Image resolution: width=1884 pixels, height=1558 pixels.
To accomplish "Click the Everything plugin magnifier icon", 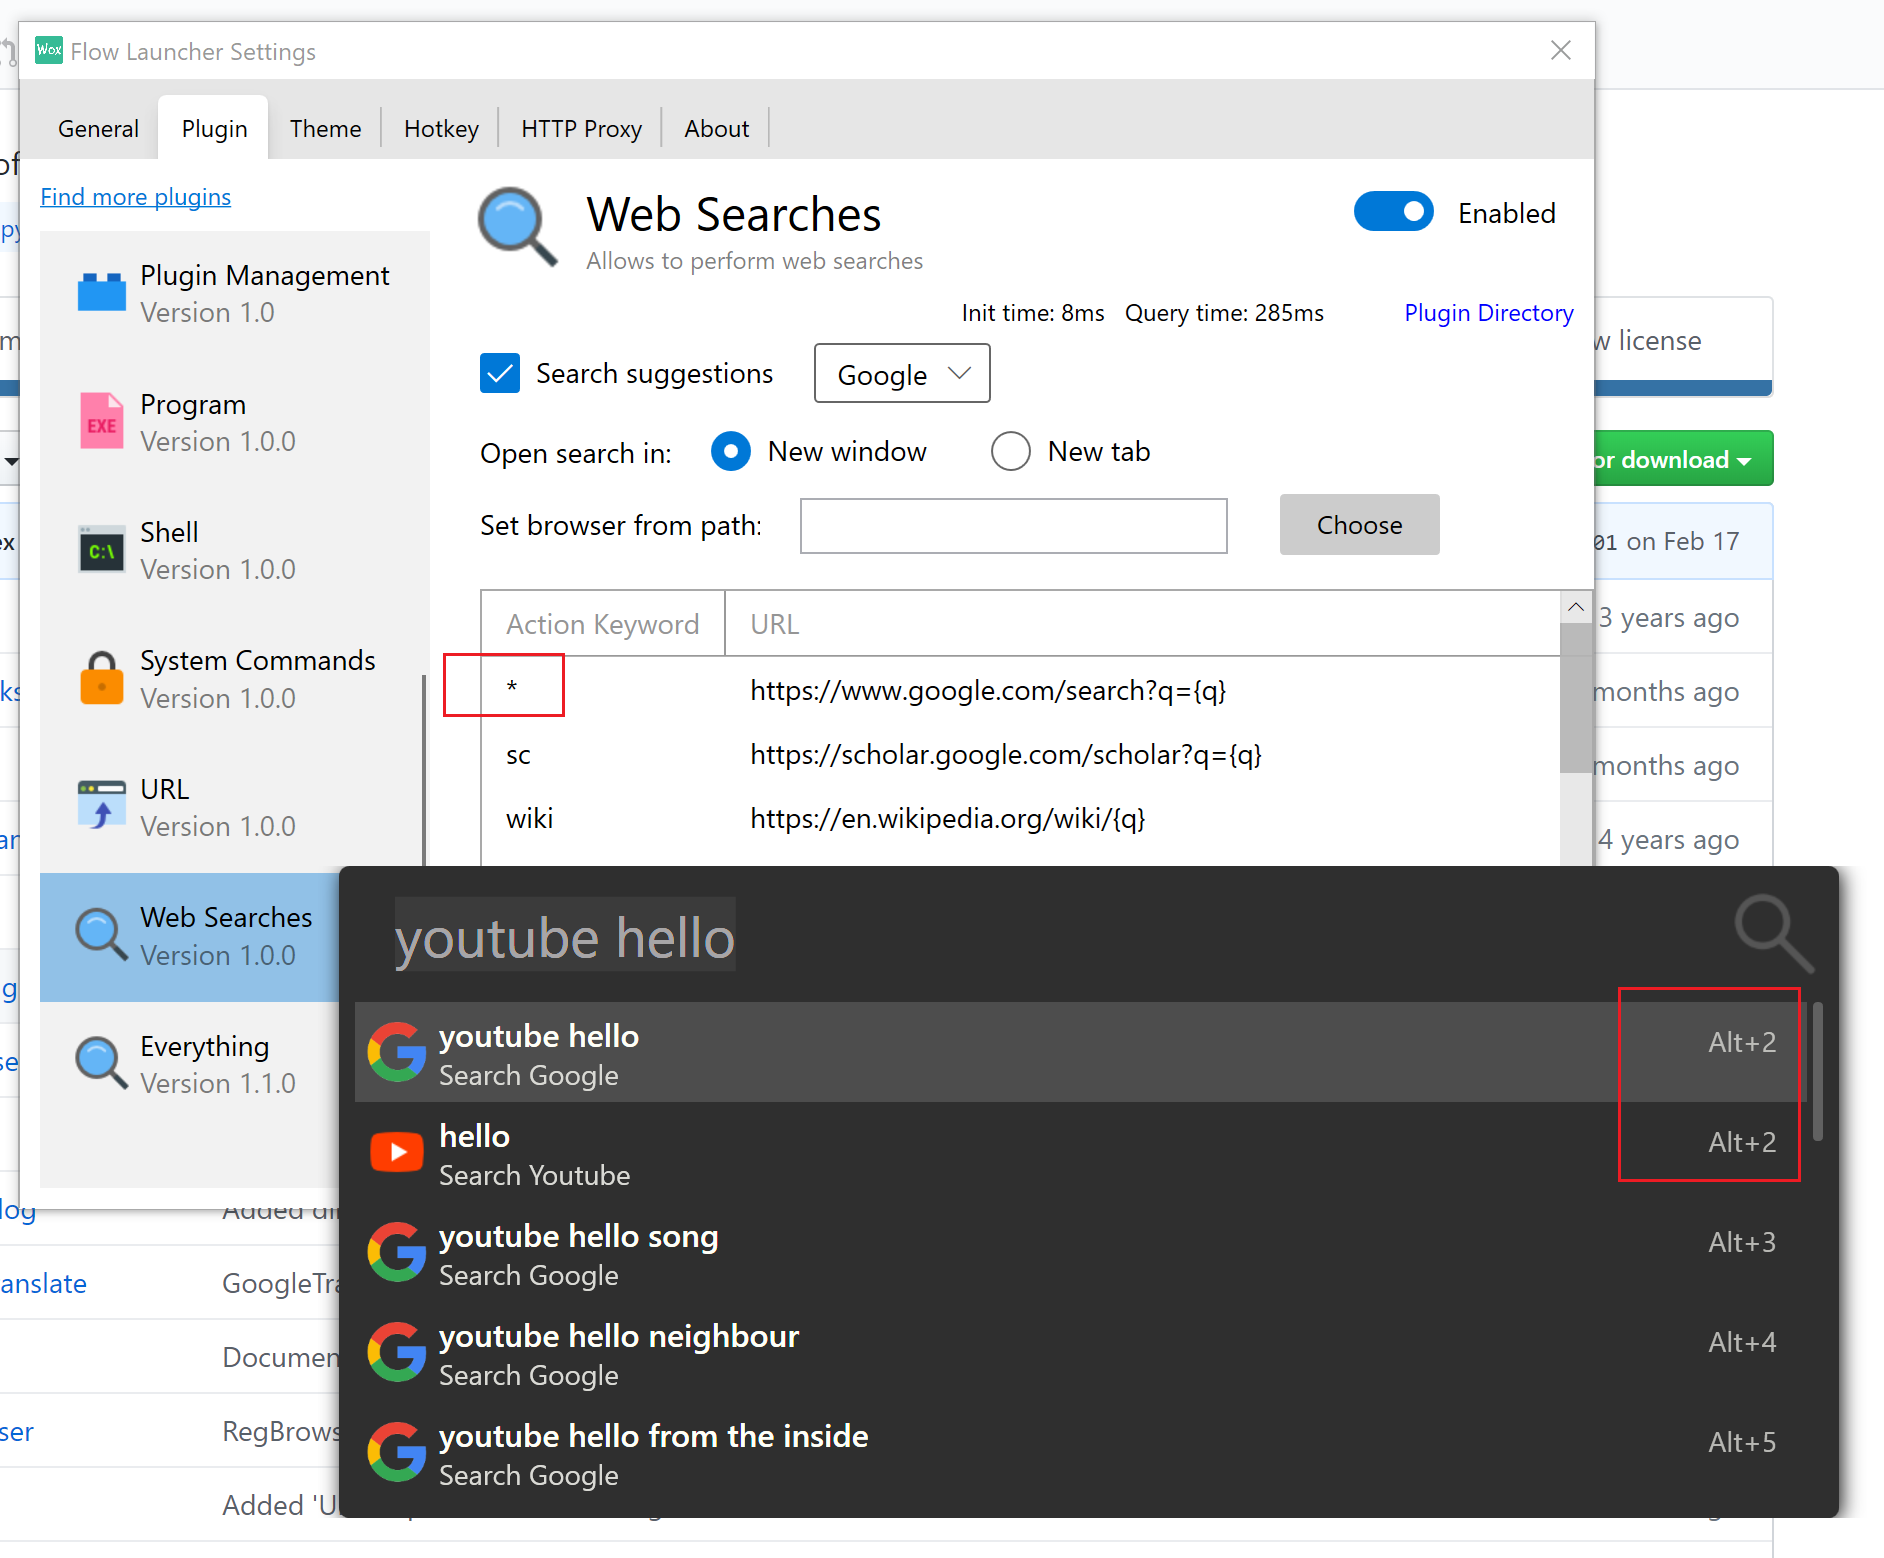I will point(102,1064).
